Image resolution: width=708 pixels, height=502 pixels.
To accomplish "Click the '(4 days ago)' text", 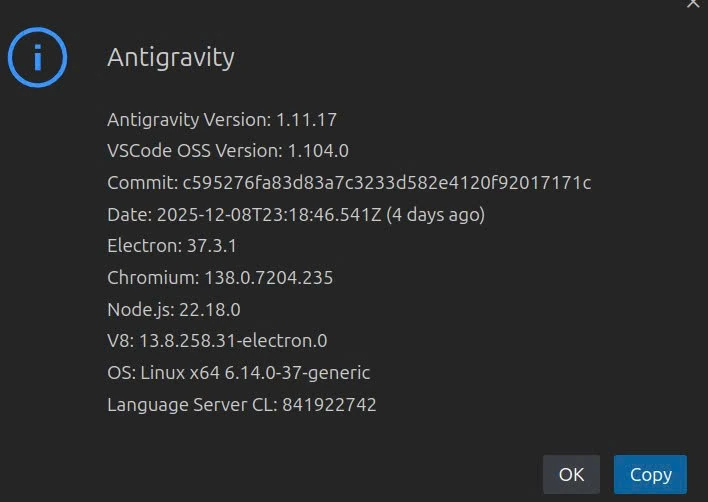I will pyautogui.click(x=436, y=214).
